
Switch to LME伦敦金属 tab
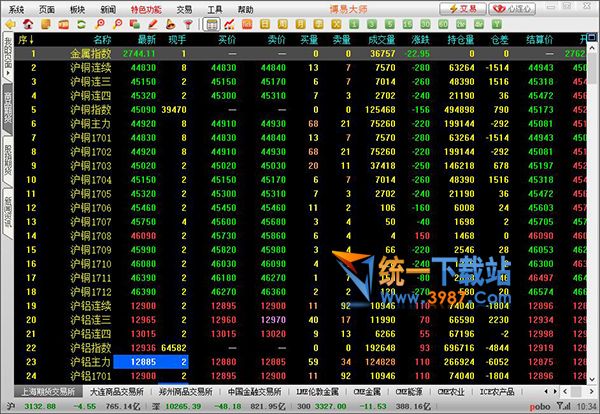[x=318, y=392]
